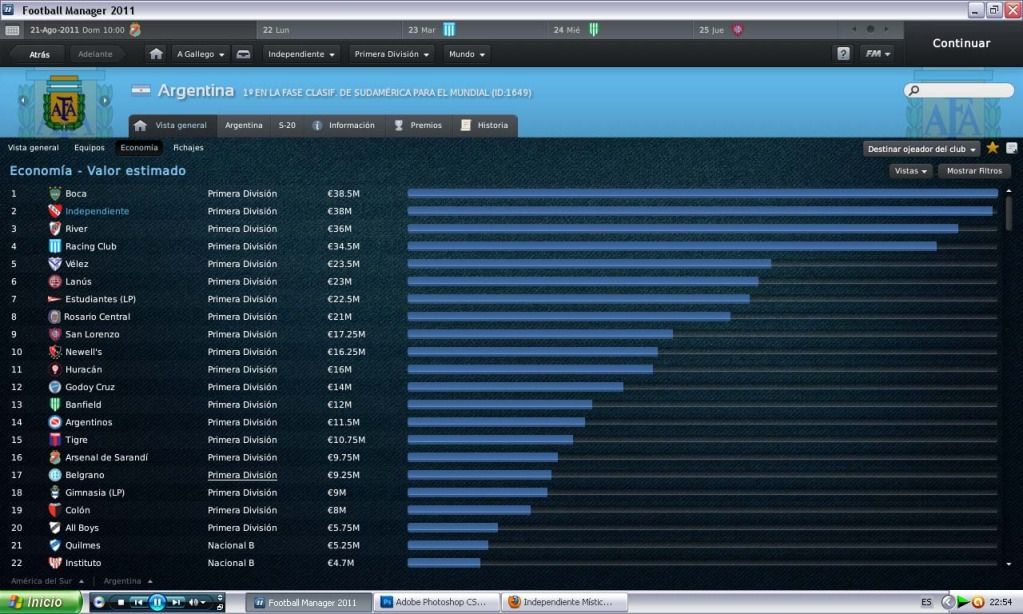Screen dimensions: 1023x614
Task: Click the ES language indicator in tray
Action: pyautogui.click(x=926, y=602)
